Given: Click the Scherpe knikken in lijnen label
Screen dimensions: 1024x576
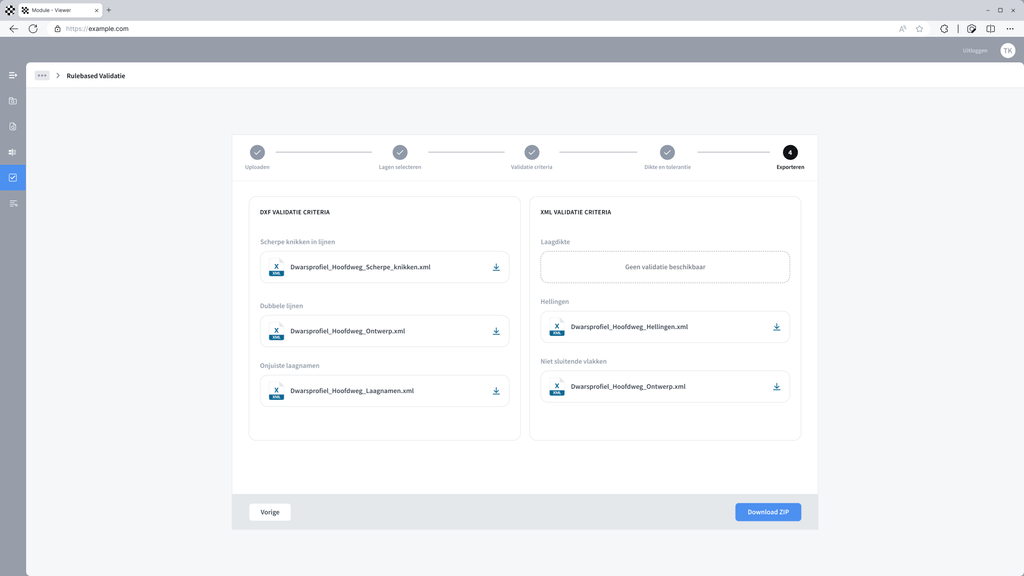Looking at the screenshot, I should (x=297, y=242).
